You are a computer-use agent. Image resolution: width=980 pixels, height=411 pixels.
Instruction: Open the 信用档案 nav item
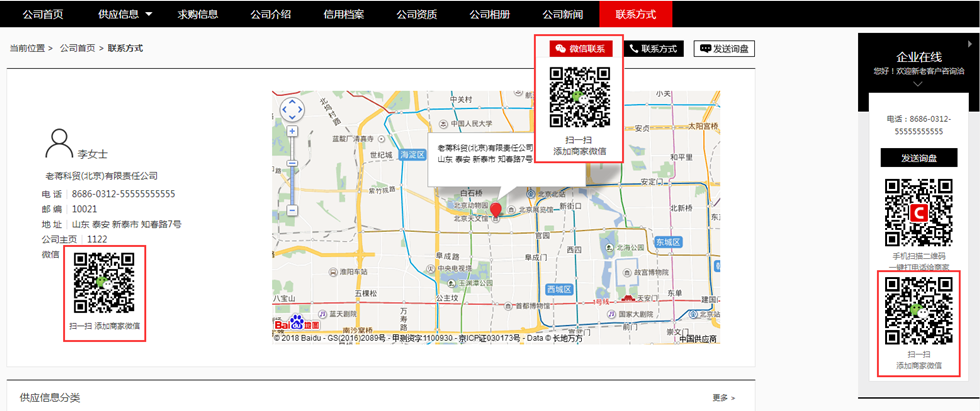tap(343, 14)
